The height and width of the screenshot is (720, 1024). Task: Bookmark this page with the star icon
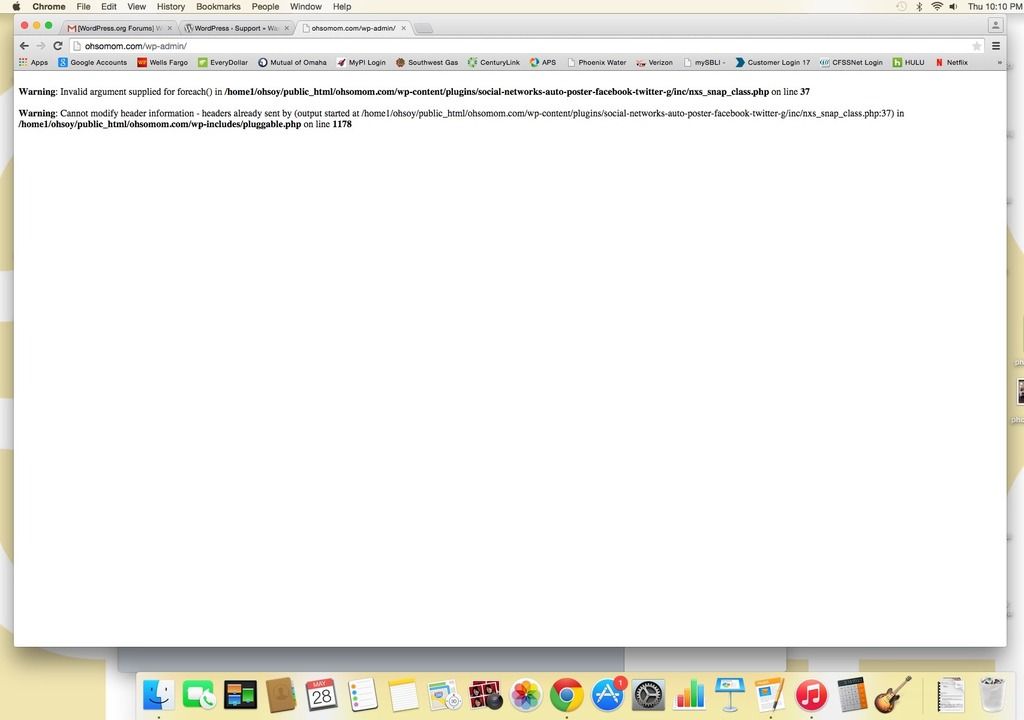tap(976, 46)
